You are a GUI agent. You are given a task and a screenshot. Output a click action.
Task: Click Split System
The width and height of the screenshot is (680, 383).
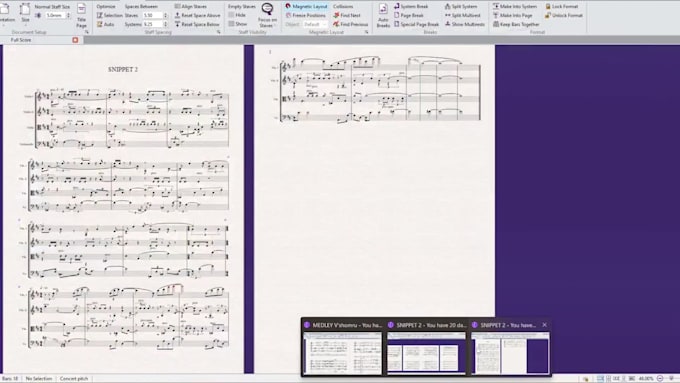pos(461,7)
